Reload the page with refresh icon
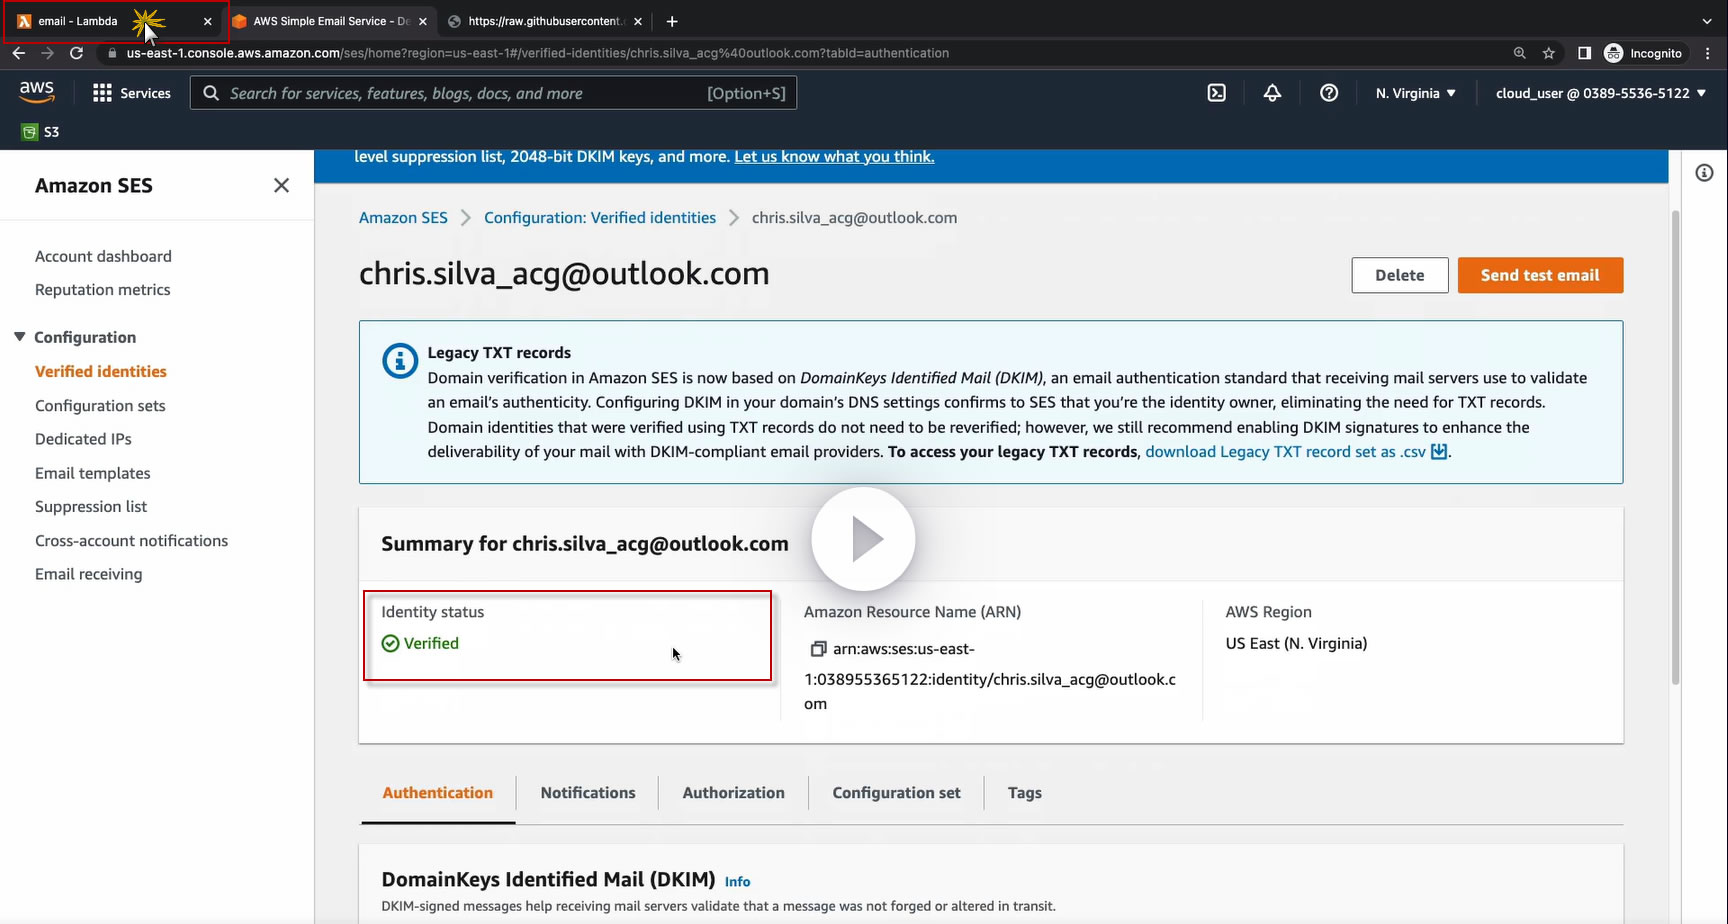The height and width of the screenshot is (924, 1728). click(76, 53)
